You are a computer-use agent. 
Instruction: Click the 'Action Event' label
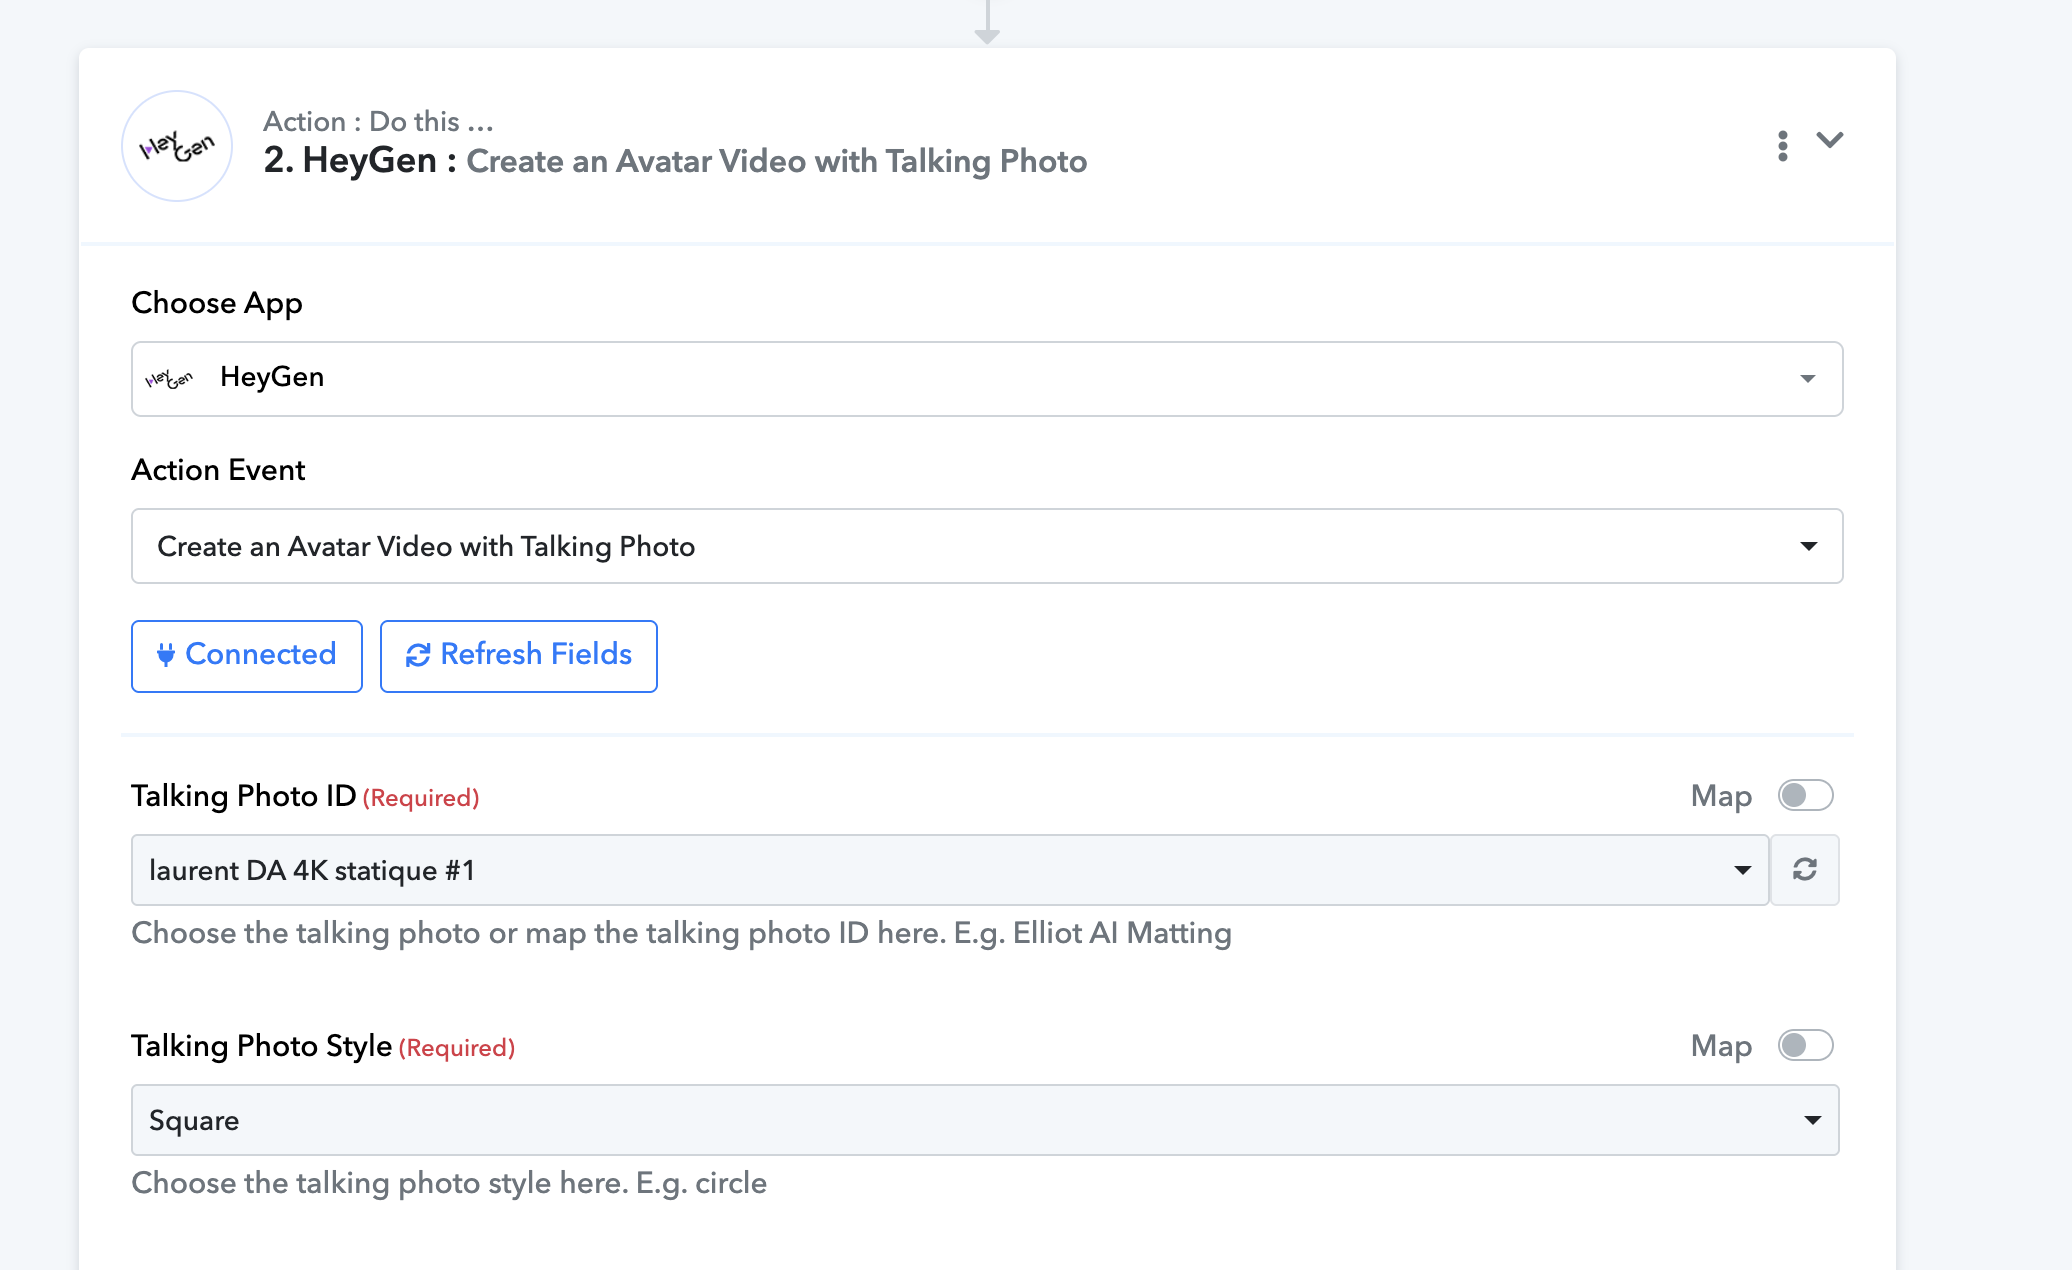(218, 470)
